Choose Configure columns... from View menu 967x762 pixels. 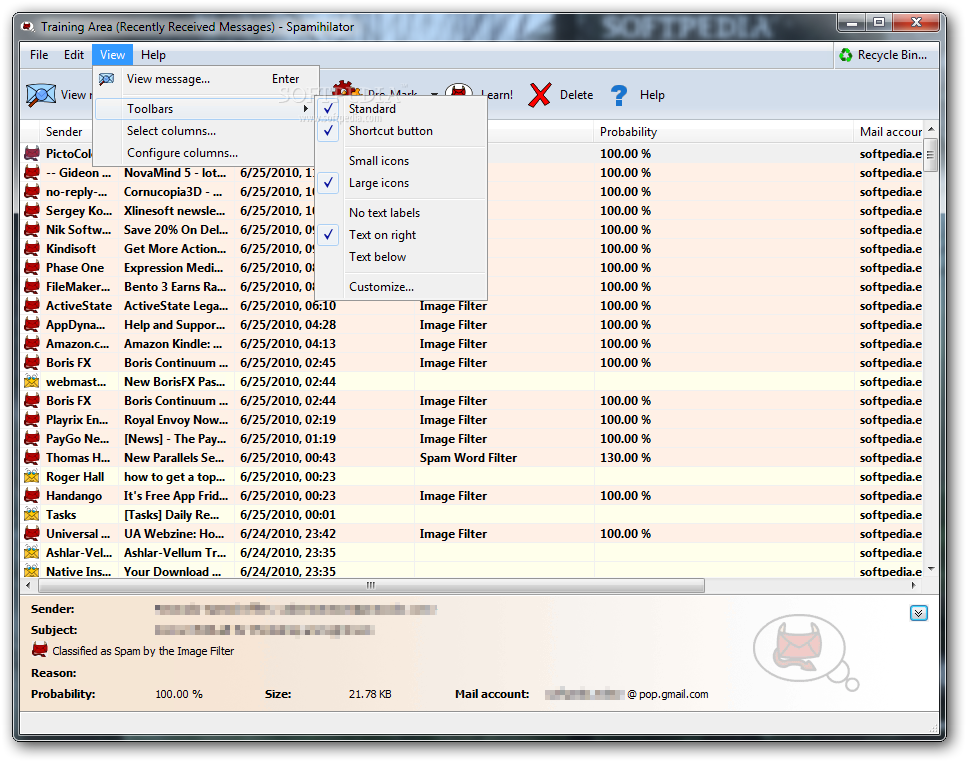pyautogui.click(x=205, y=153)
